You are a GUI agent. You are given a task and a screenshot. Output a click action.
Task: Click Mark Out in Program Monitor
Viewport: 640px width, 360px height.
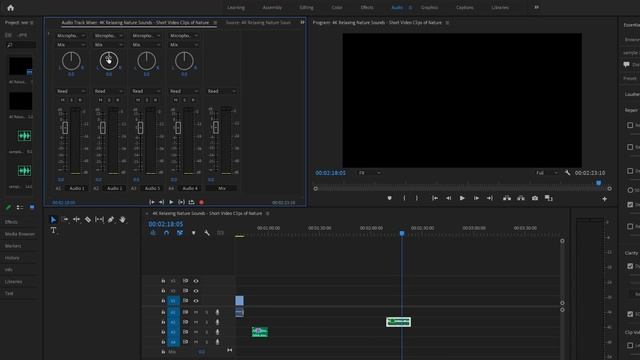(417, 198)
